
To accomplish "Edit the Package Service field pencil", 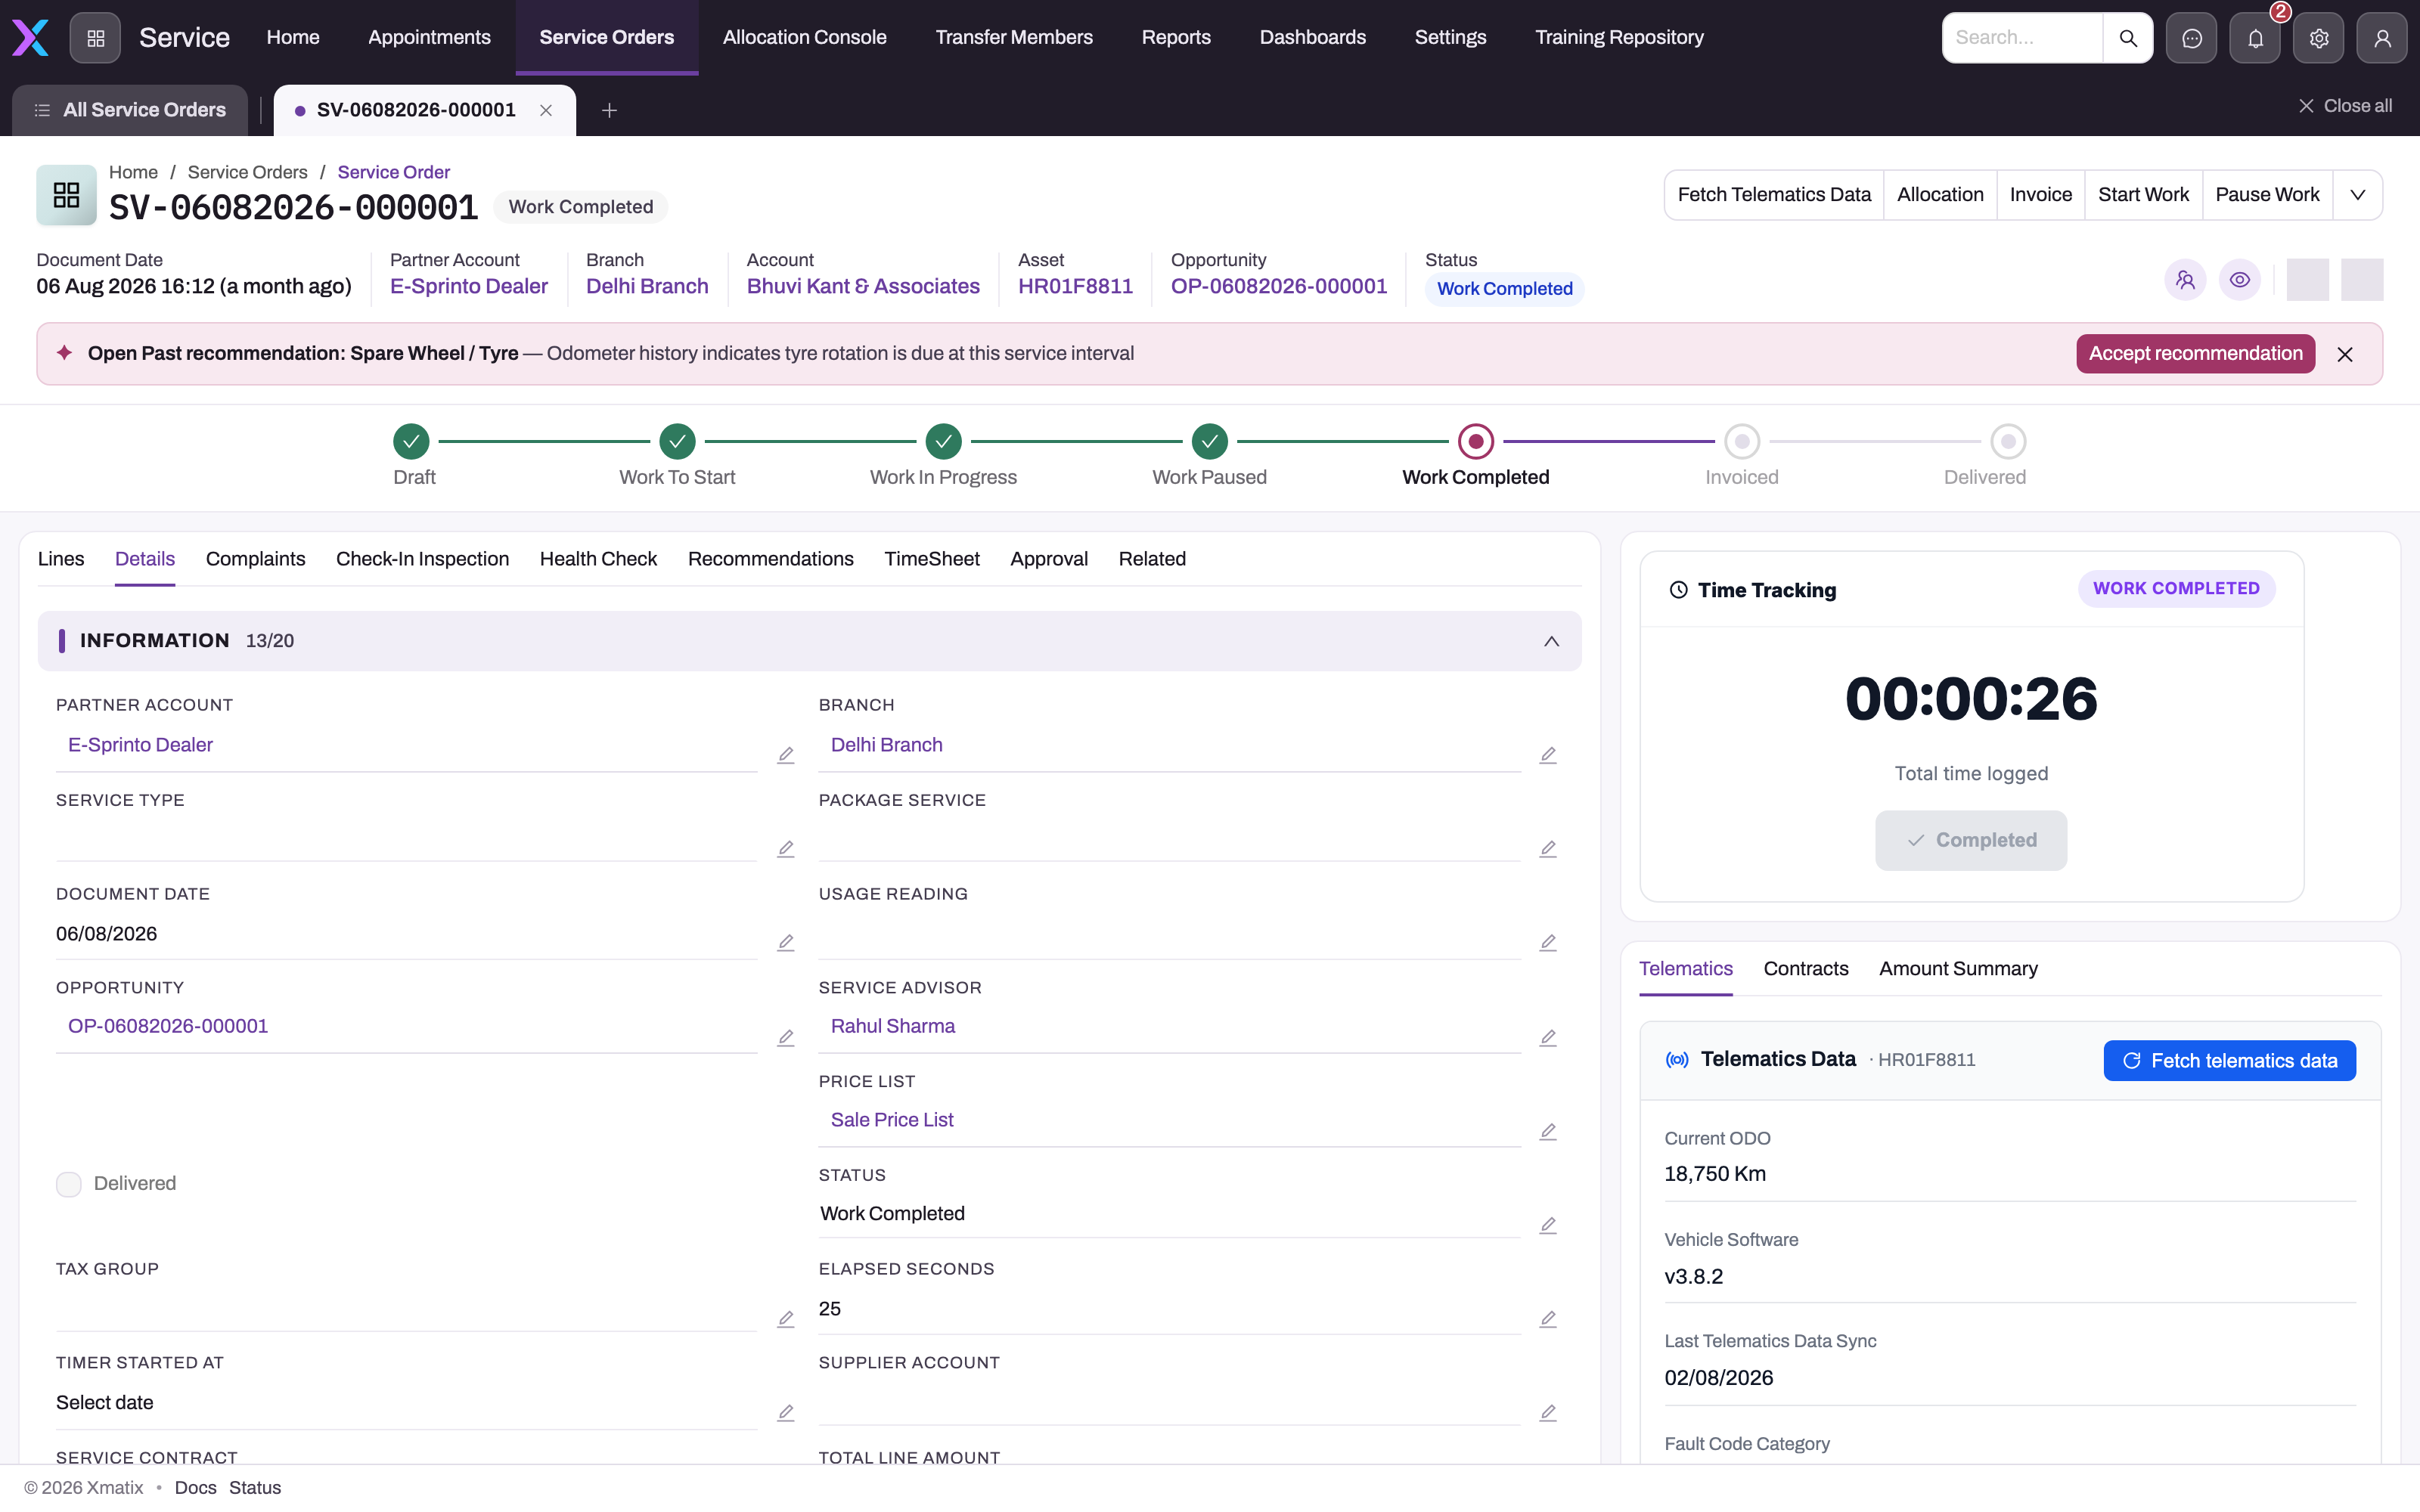I will click(1548, 849).
